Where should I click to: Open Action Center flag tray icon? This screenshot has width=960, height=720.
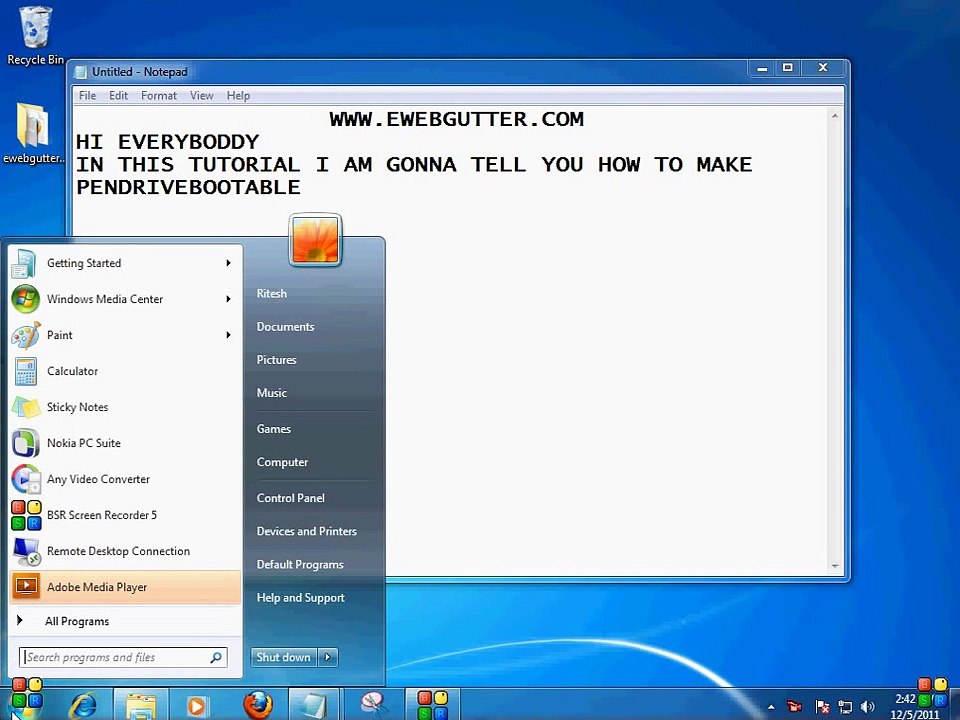(x=822, y=707)
